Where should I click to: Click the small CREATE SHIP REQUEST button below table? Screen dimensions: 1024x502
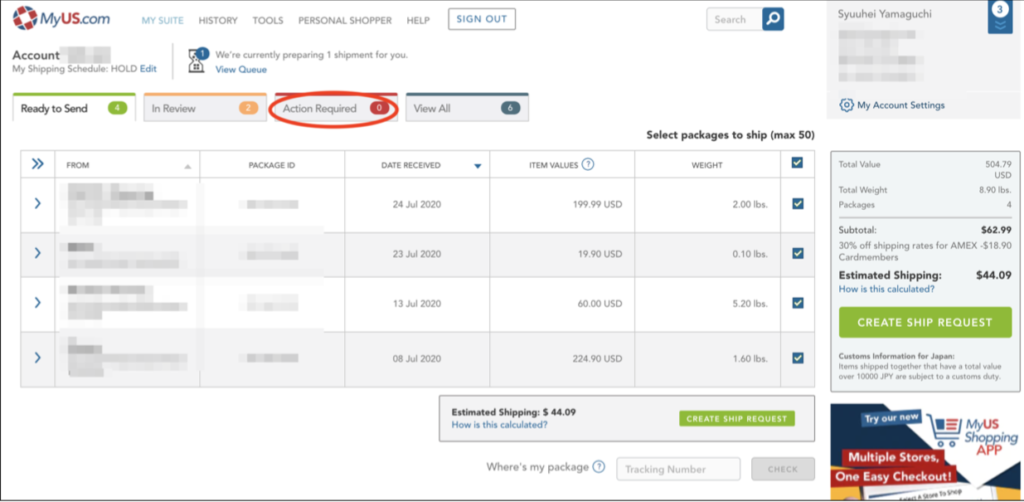coord(737,418)
